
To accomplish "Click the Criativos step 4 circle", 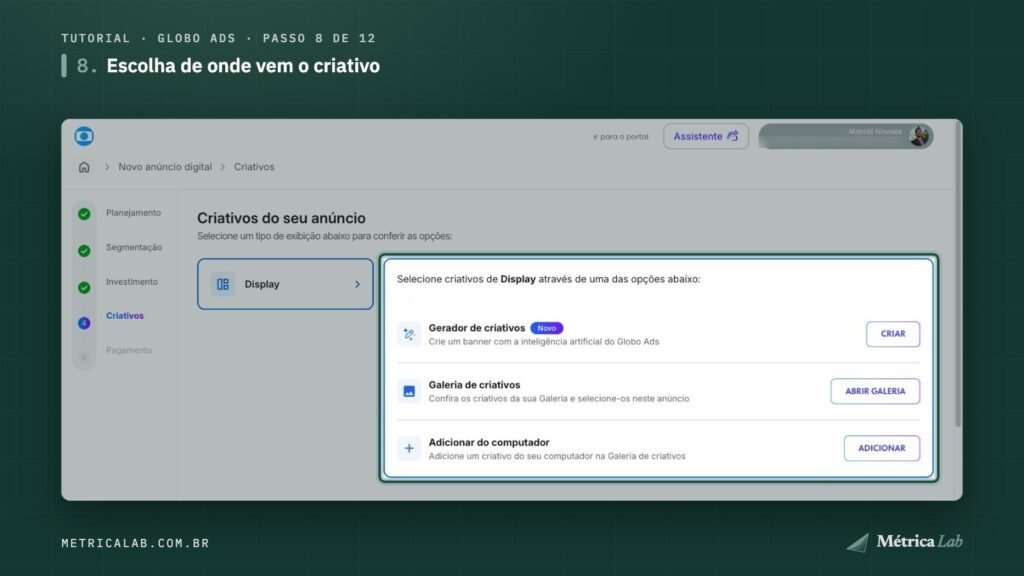I will pos(84,323).
